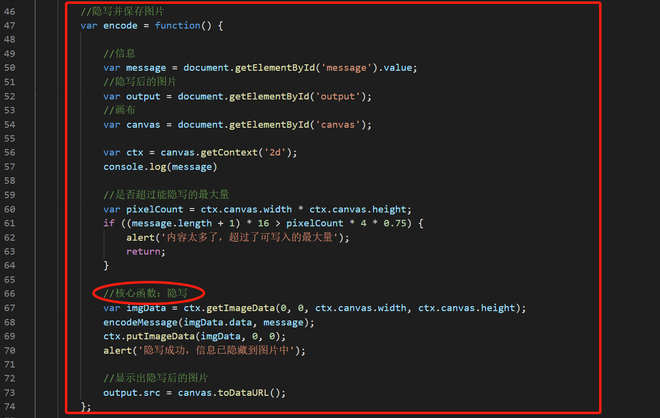Click the 'output' variable on line 52
Viewport: 660px width, 418px height.
tap(143, 96)
